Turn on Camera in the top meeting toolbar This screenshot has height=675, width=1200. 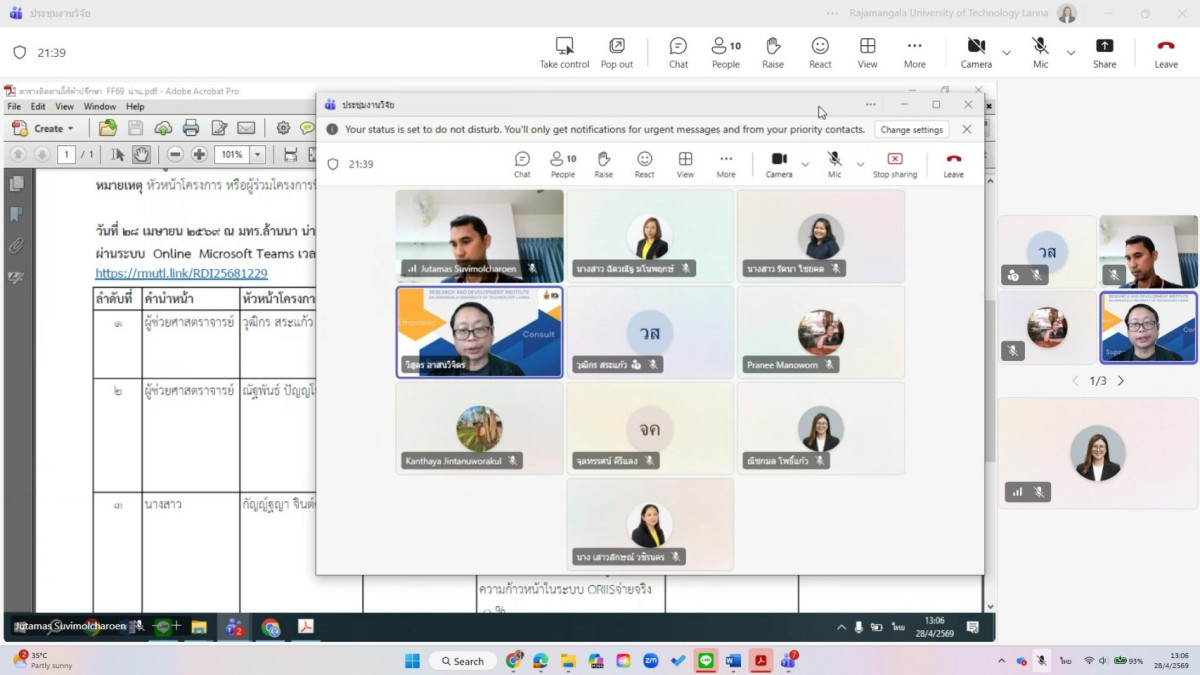click(x=976, y=53)
